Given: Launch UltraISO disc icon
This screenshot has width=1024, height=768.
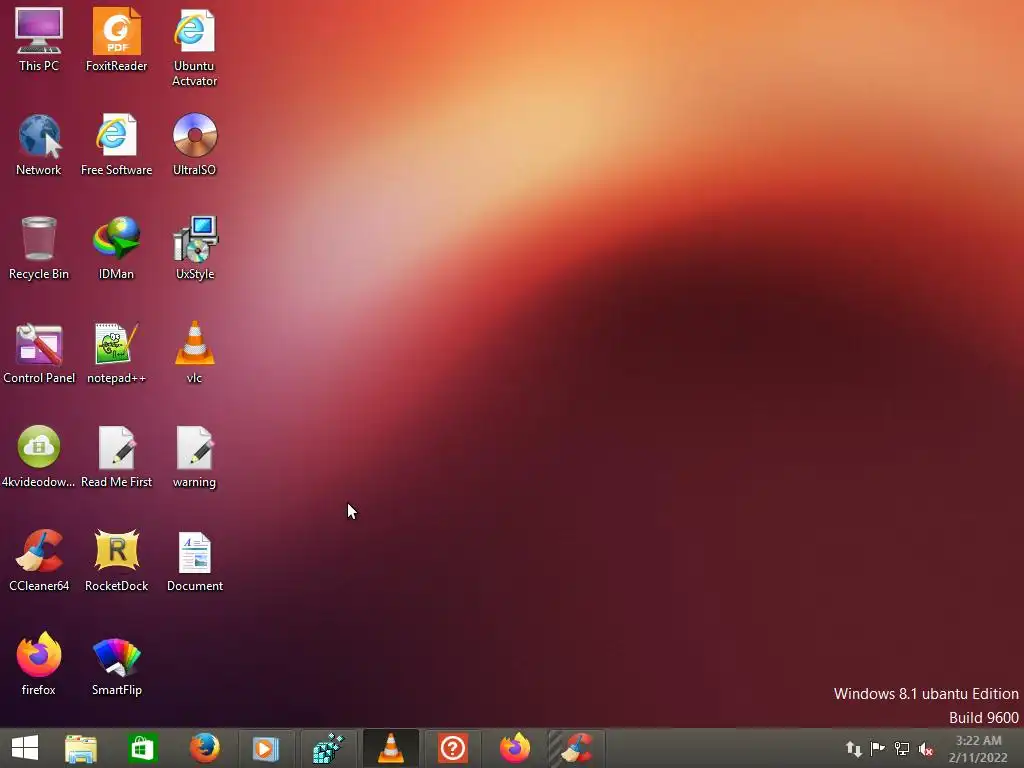Looking at the screenshot, I should click(194, 144).
